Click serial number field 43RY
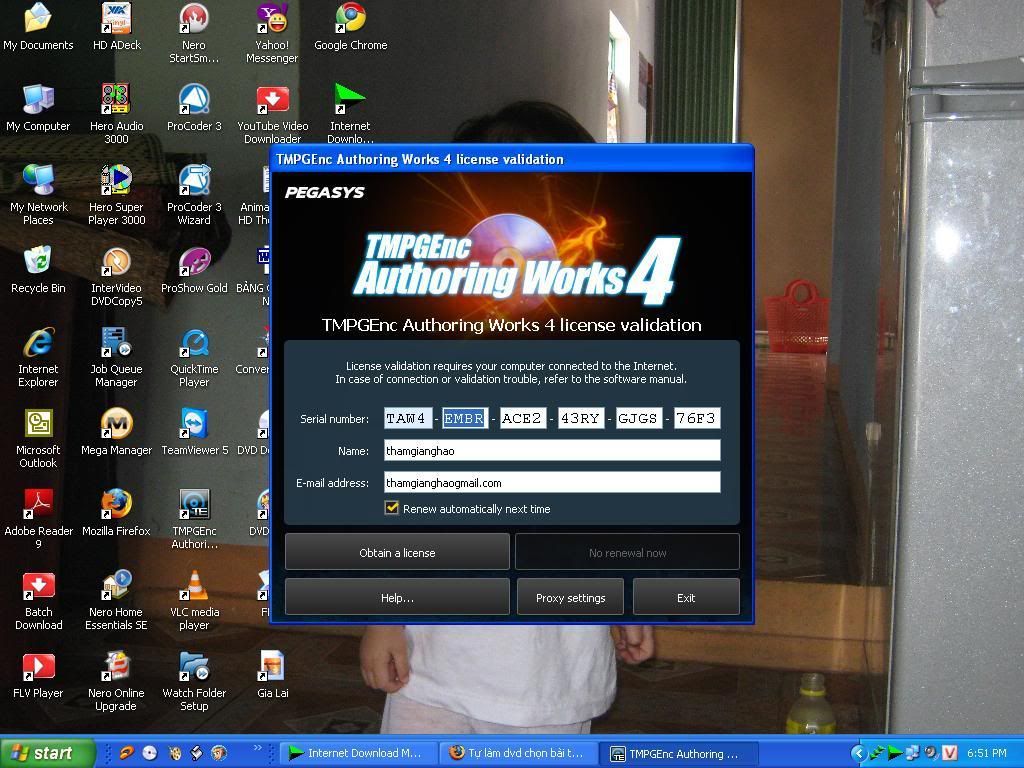The width and height of the screenshot is (1024, 768). click(580, 418)
